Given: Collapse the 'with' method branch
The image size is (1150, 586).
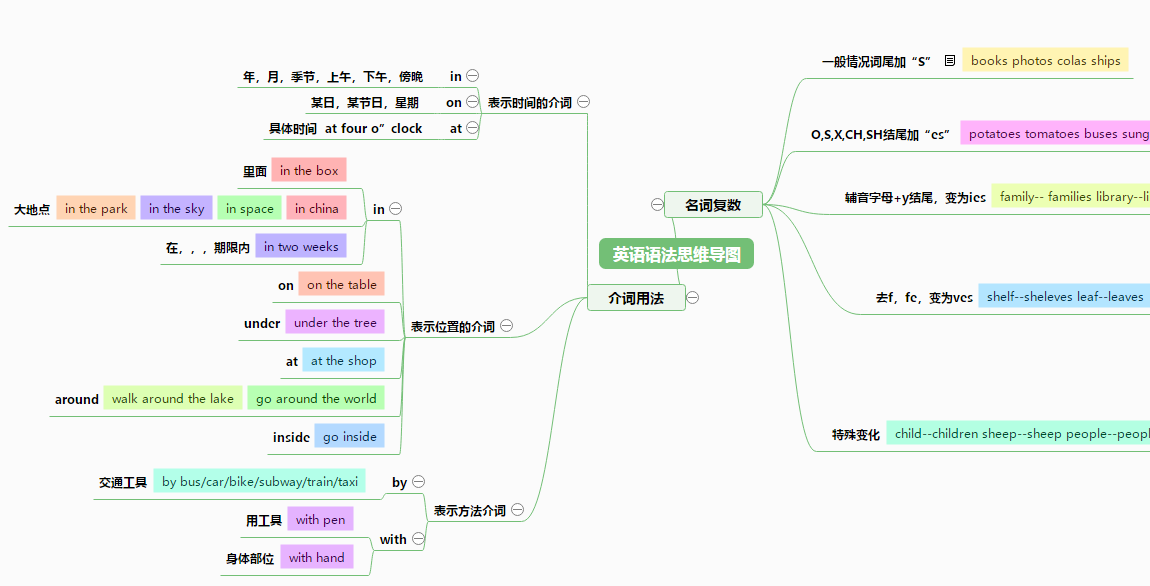Looking at the screenshot, I should [x=418, y=539].
